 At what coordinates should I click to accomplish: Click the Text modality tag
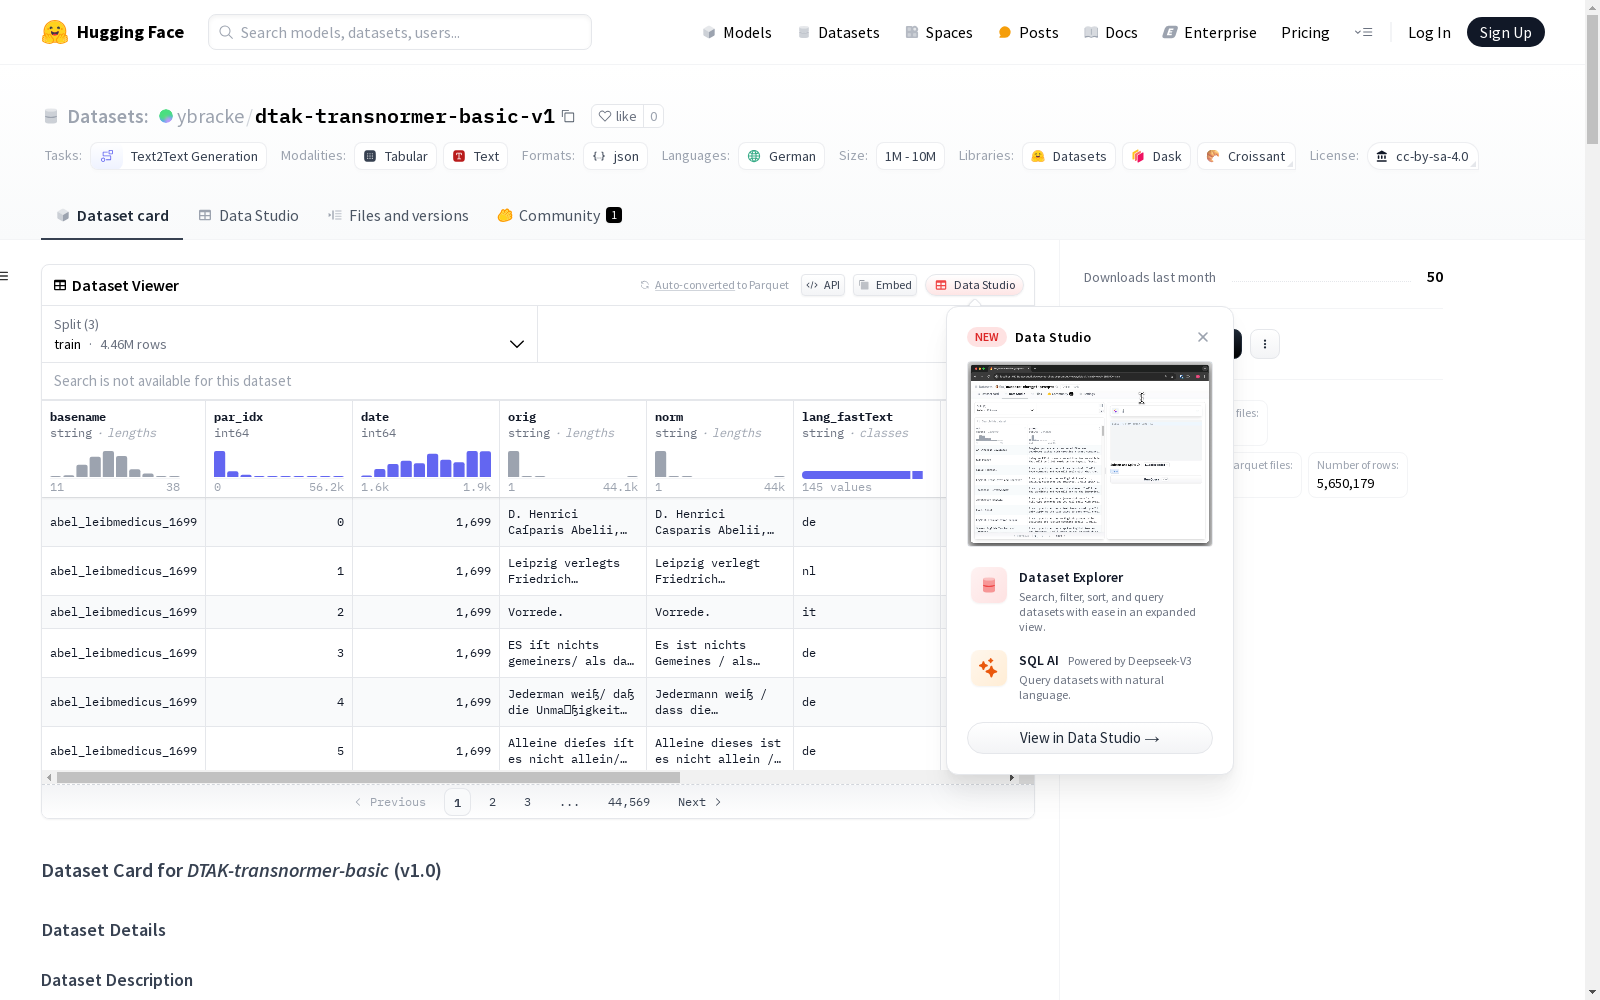[476, 156]
